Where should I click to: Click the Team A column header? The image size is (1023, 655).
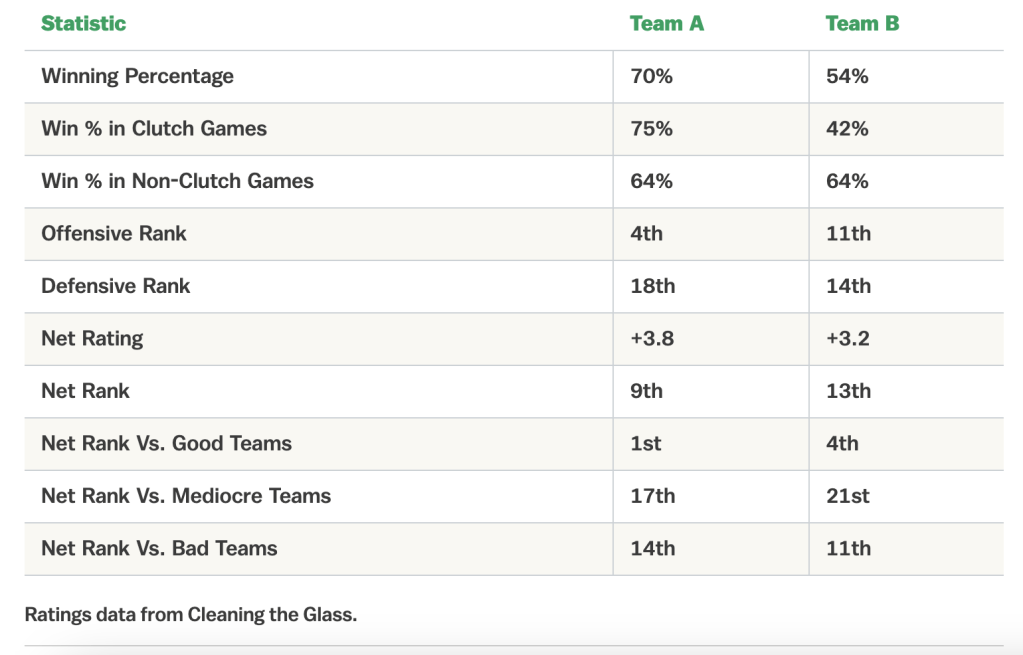667,23
